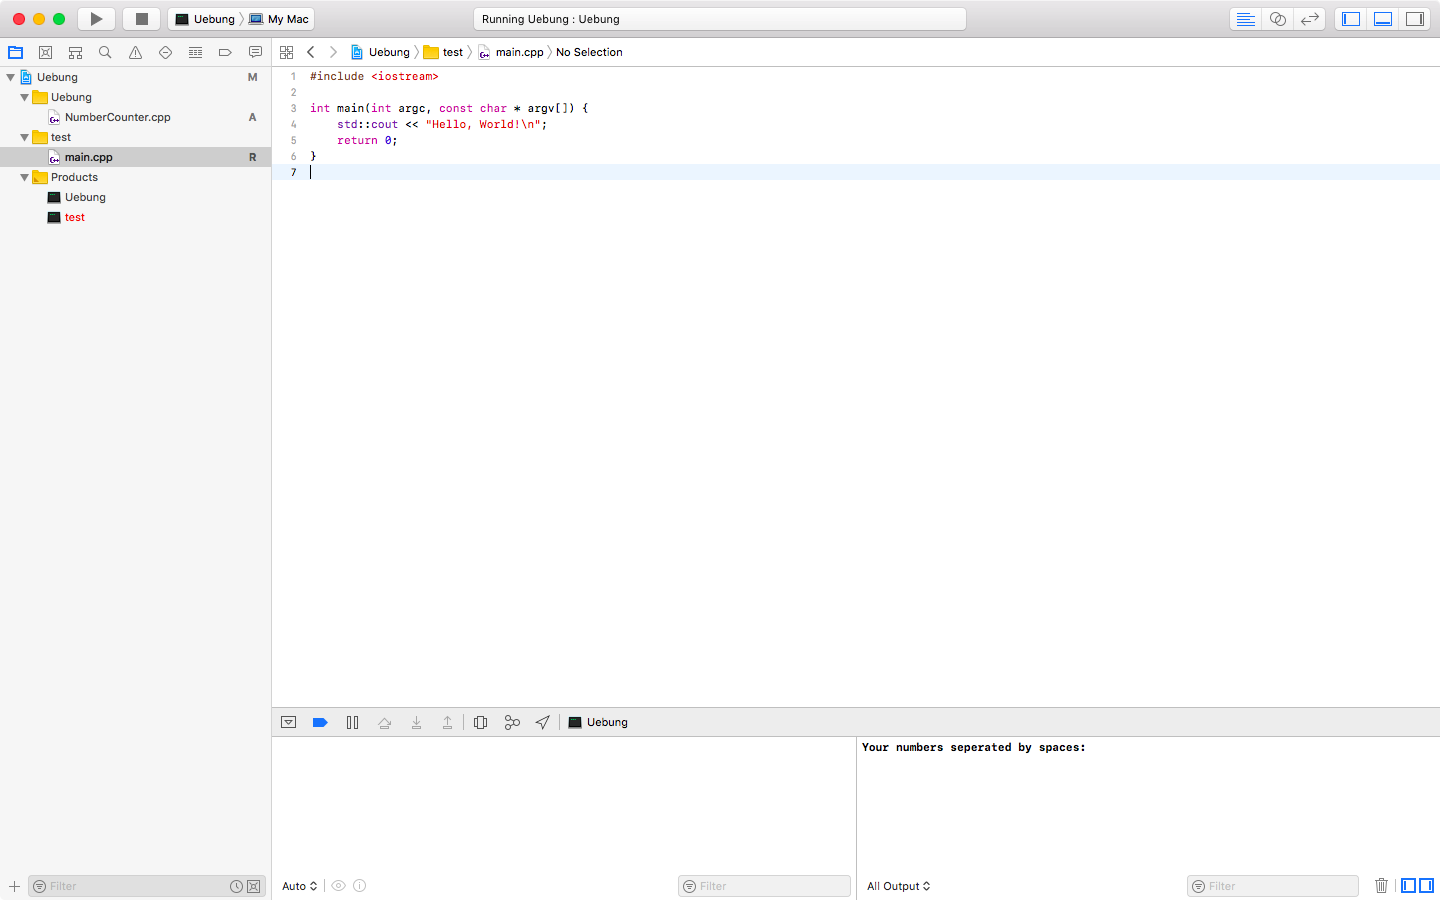The image size is (1440, 900).
Task: Hide the debug area with toggle button
Action: 288,722
